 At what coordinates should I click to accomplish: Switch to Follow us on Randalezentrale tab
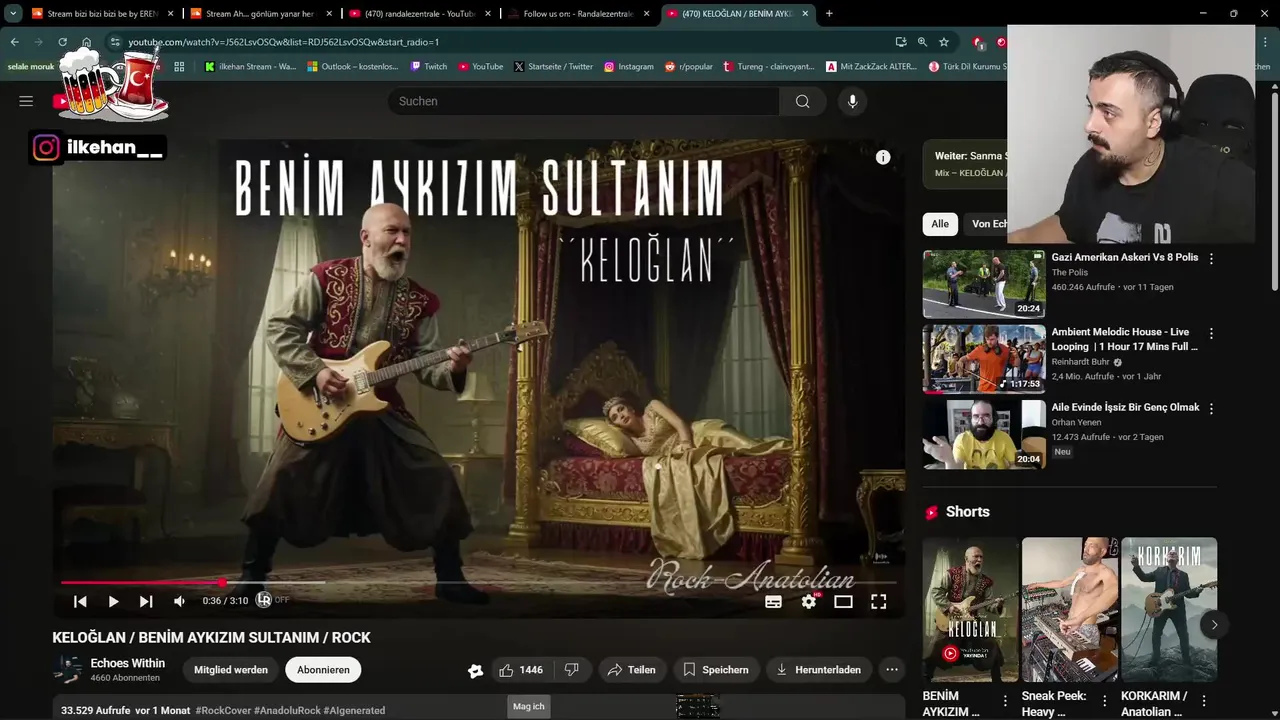tap(577, 14)
